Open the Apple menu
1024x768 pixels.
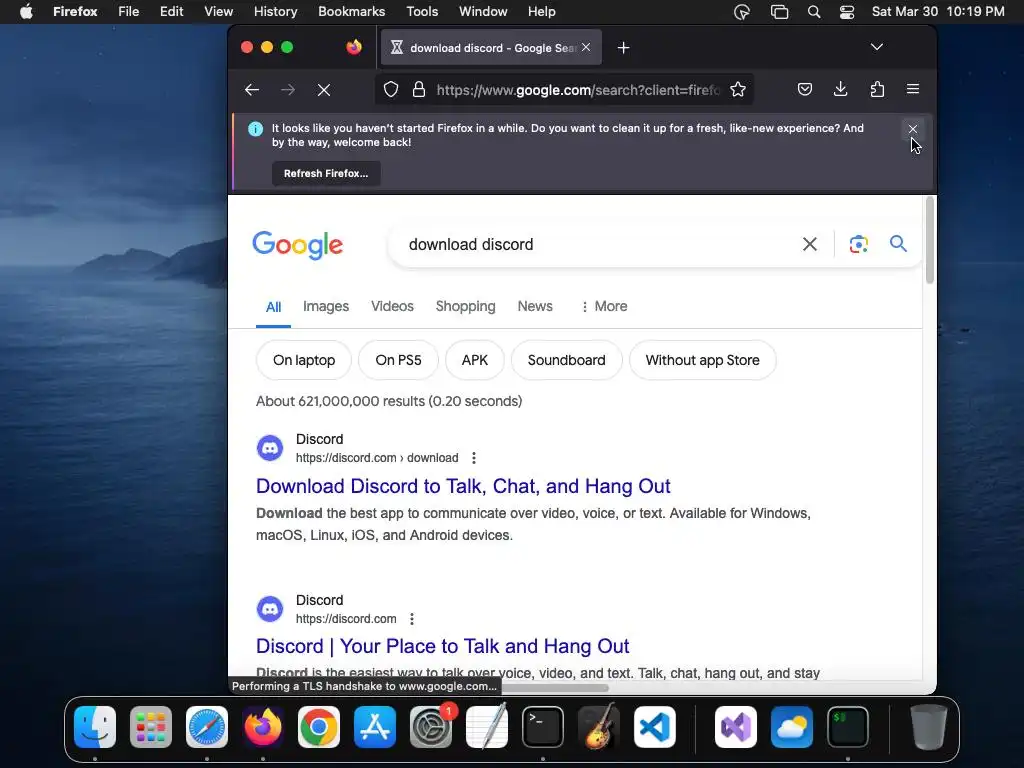click(x=26, y=12)
